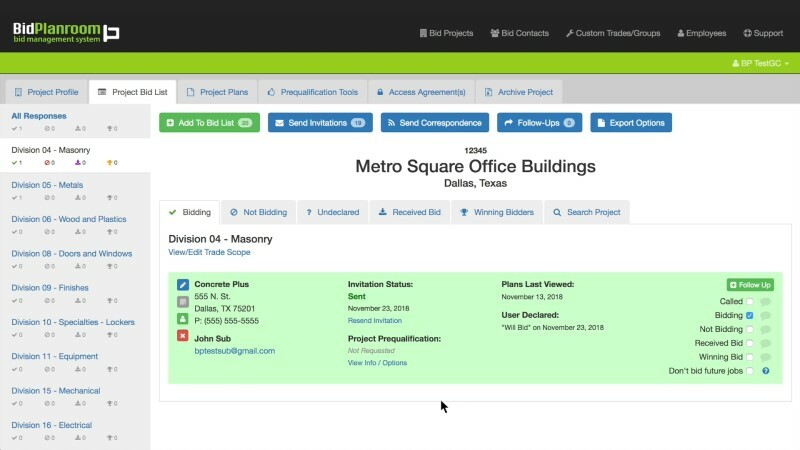Select Division 15 - Mechanical in the sidebar
This screenshot has width=800, height=450.
(56, 391)
